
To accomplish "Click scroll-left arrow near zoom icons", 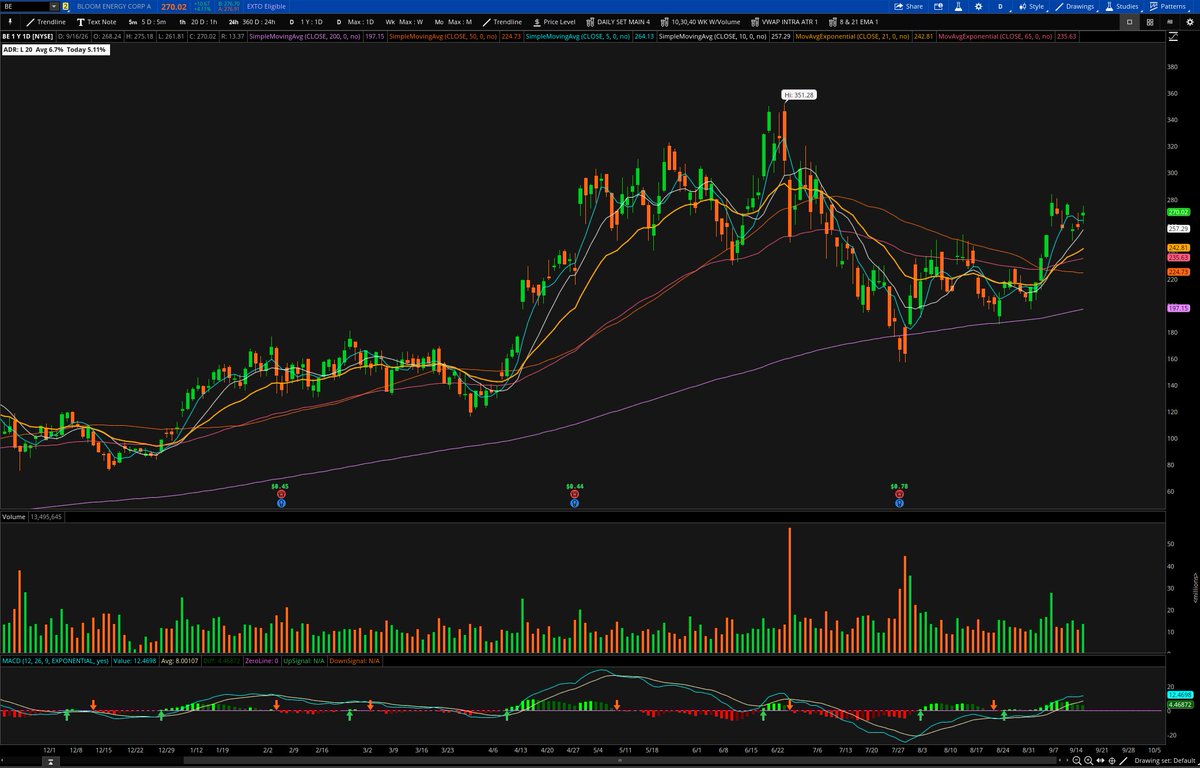I will point(1060,761).
